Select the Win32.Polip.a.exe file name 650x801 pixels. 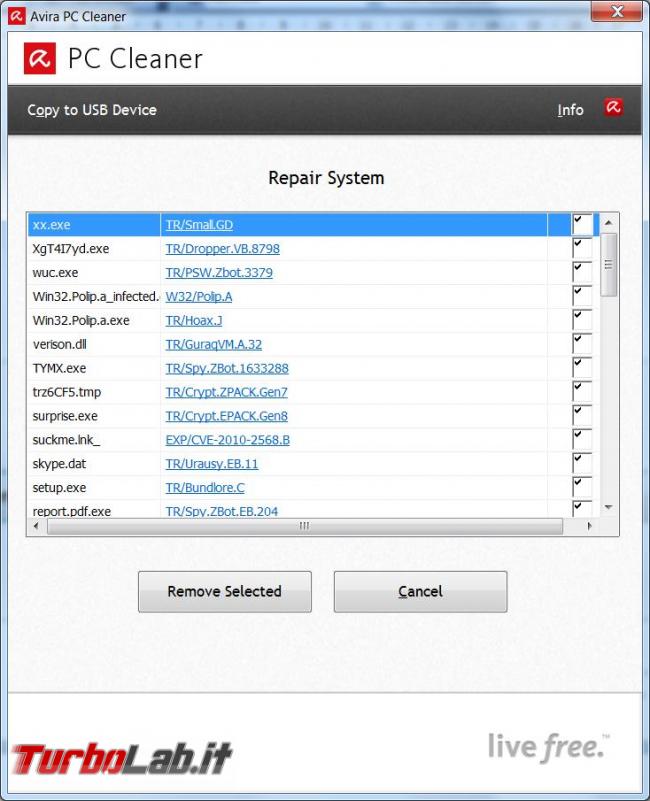[81, 321]
